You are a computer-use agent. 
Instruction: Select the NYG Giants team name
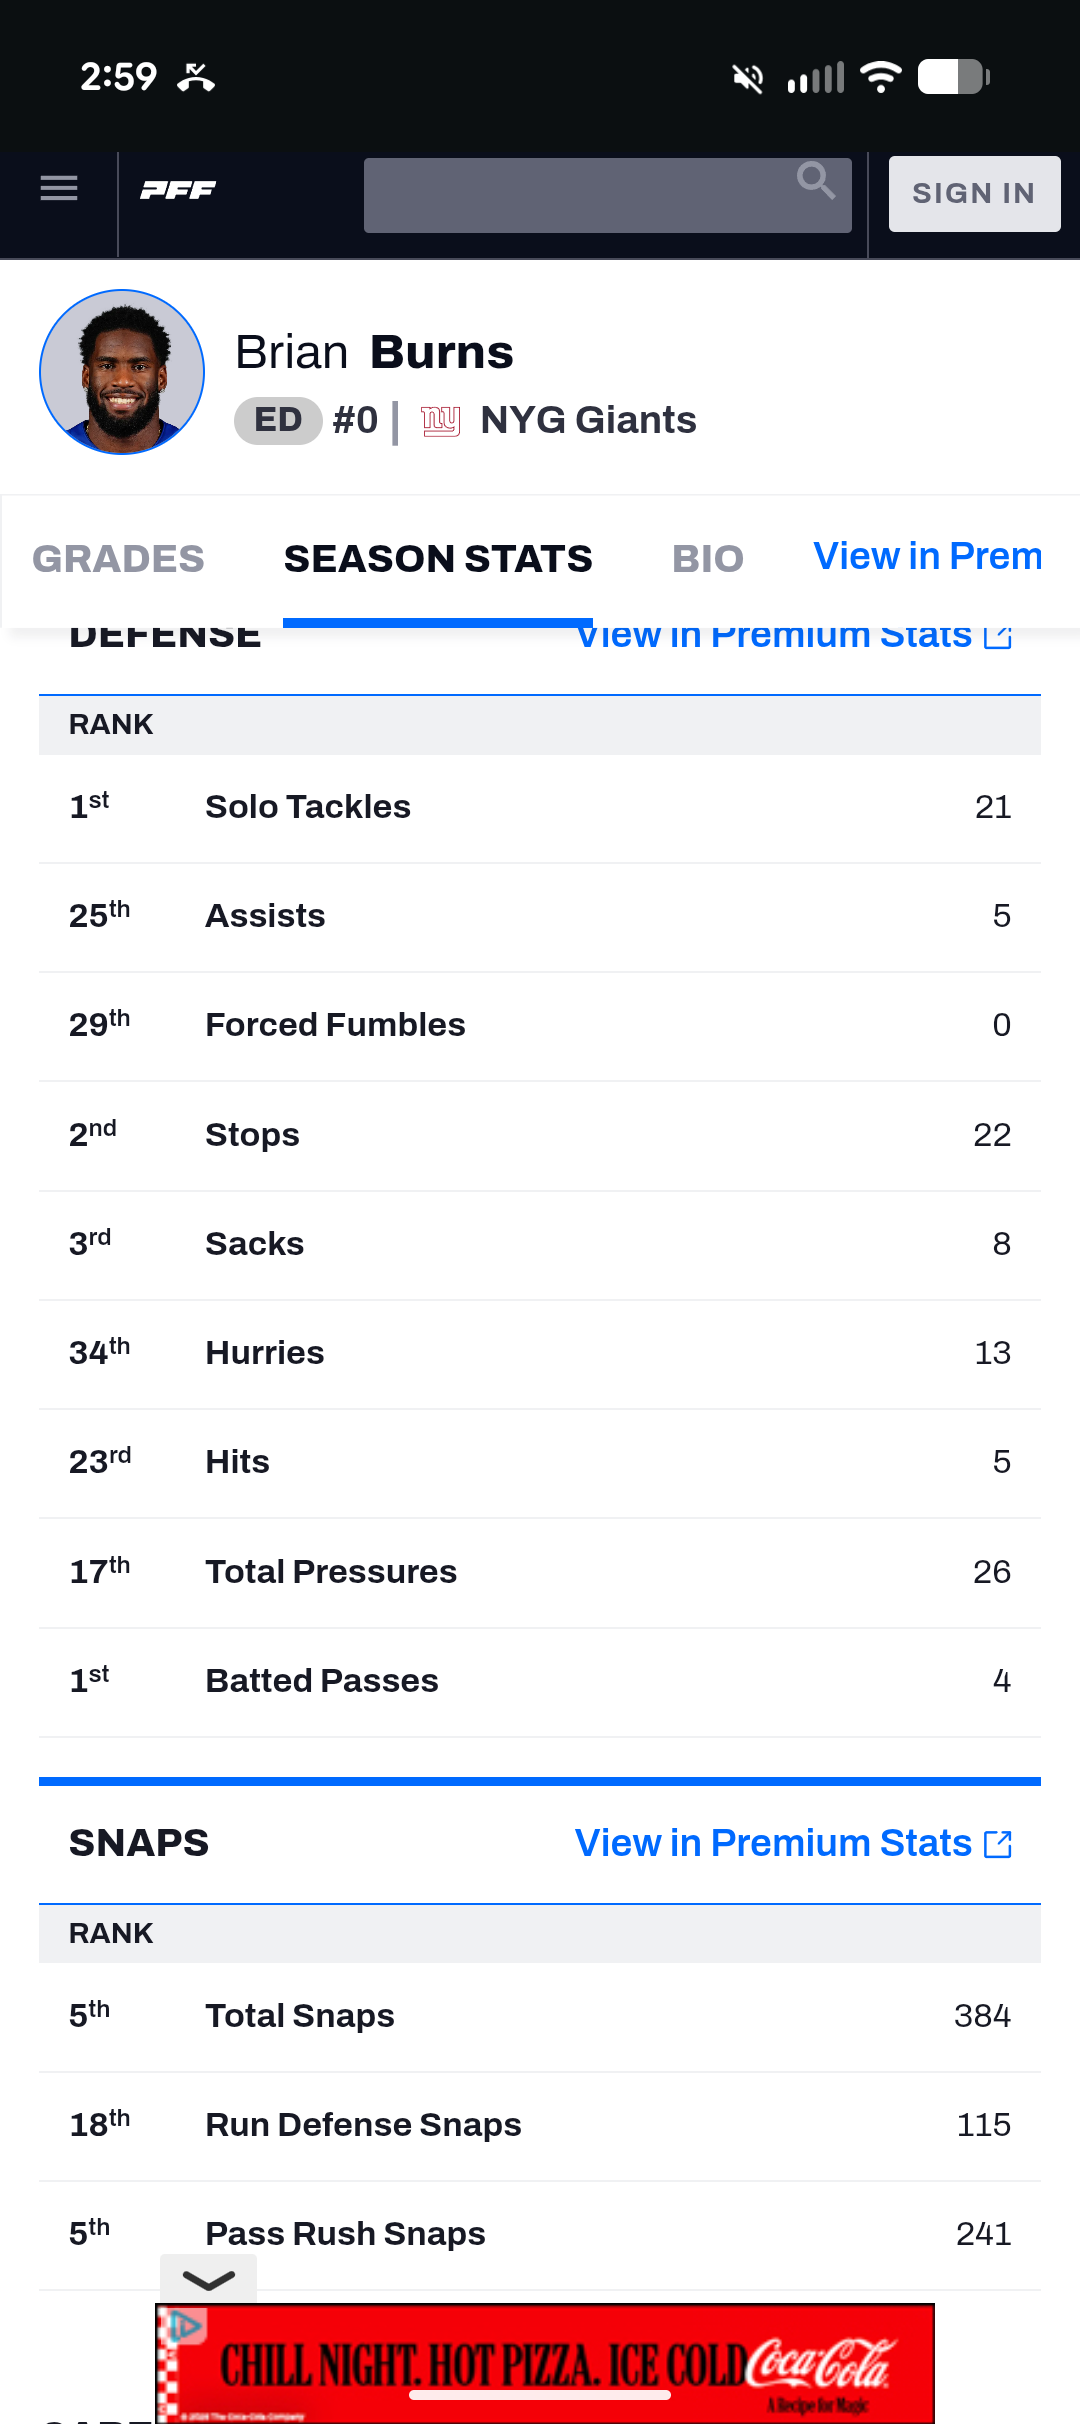[x=588, y=420]
